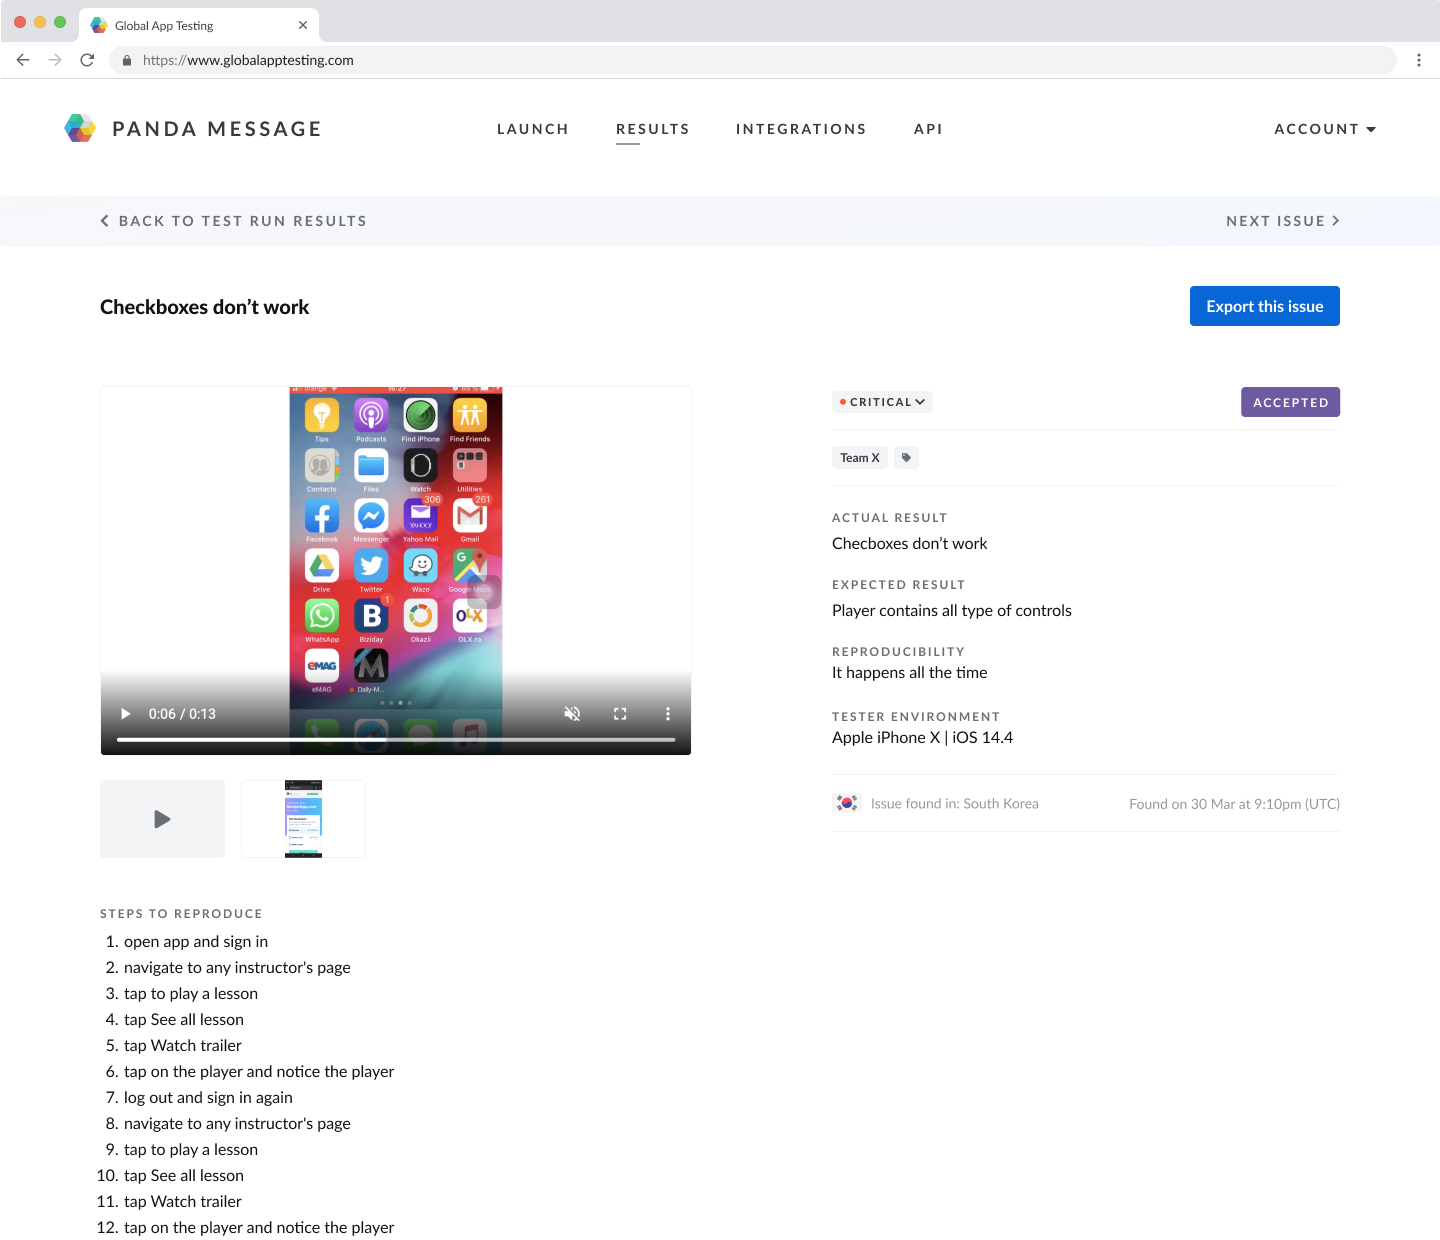The image size is (1440, 1240).
Task: Click the South Korea flag icon
Action: click(847, 803)
